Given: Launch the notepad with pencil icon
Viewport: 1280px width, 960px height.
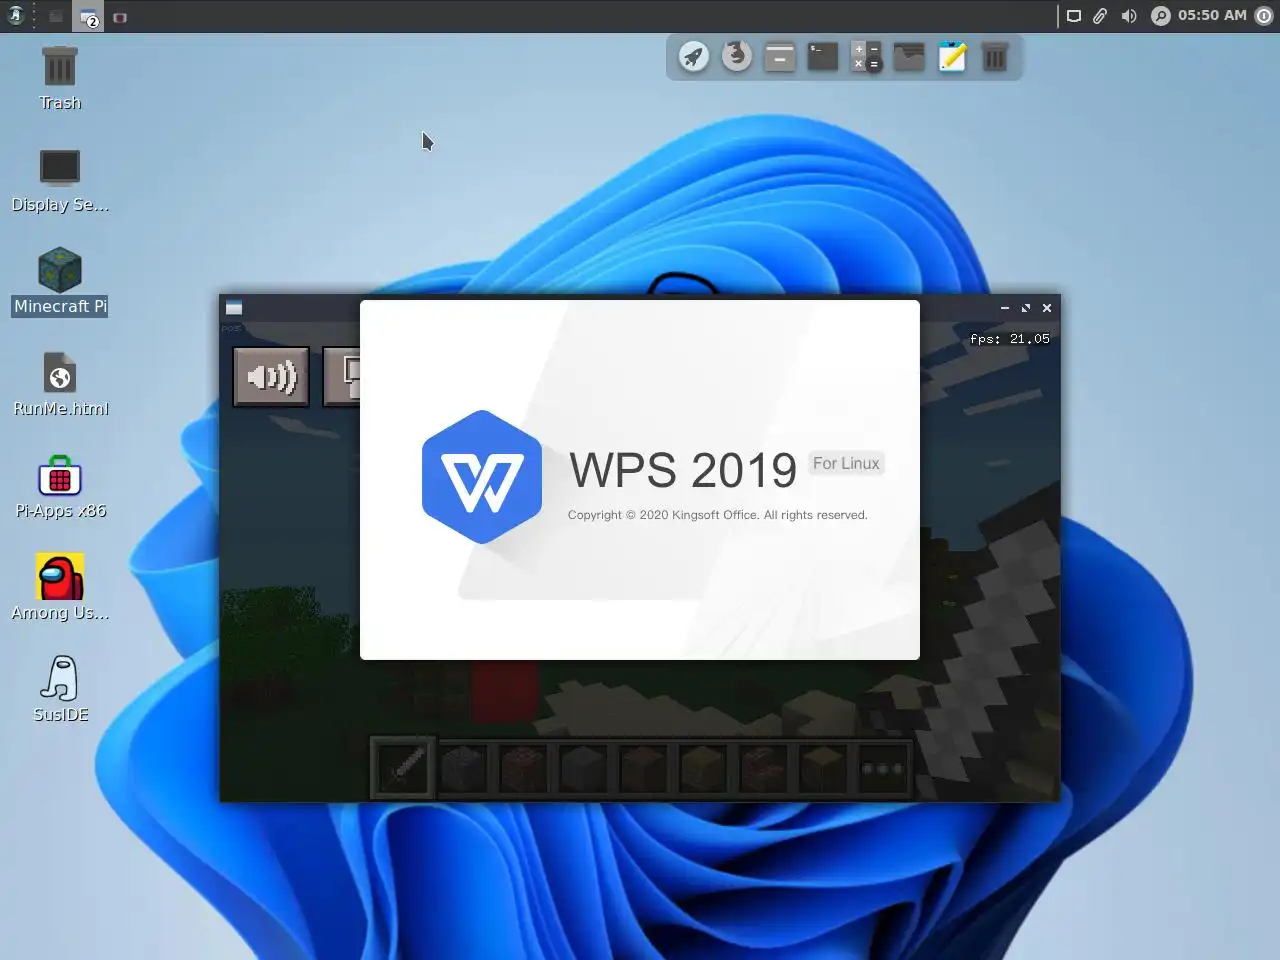Looking at the screenshot, I should [x=952, y=57].
